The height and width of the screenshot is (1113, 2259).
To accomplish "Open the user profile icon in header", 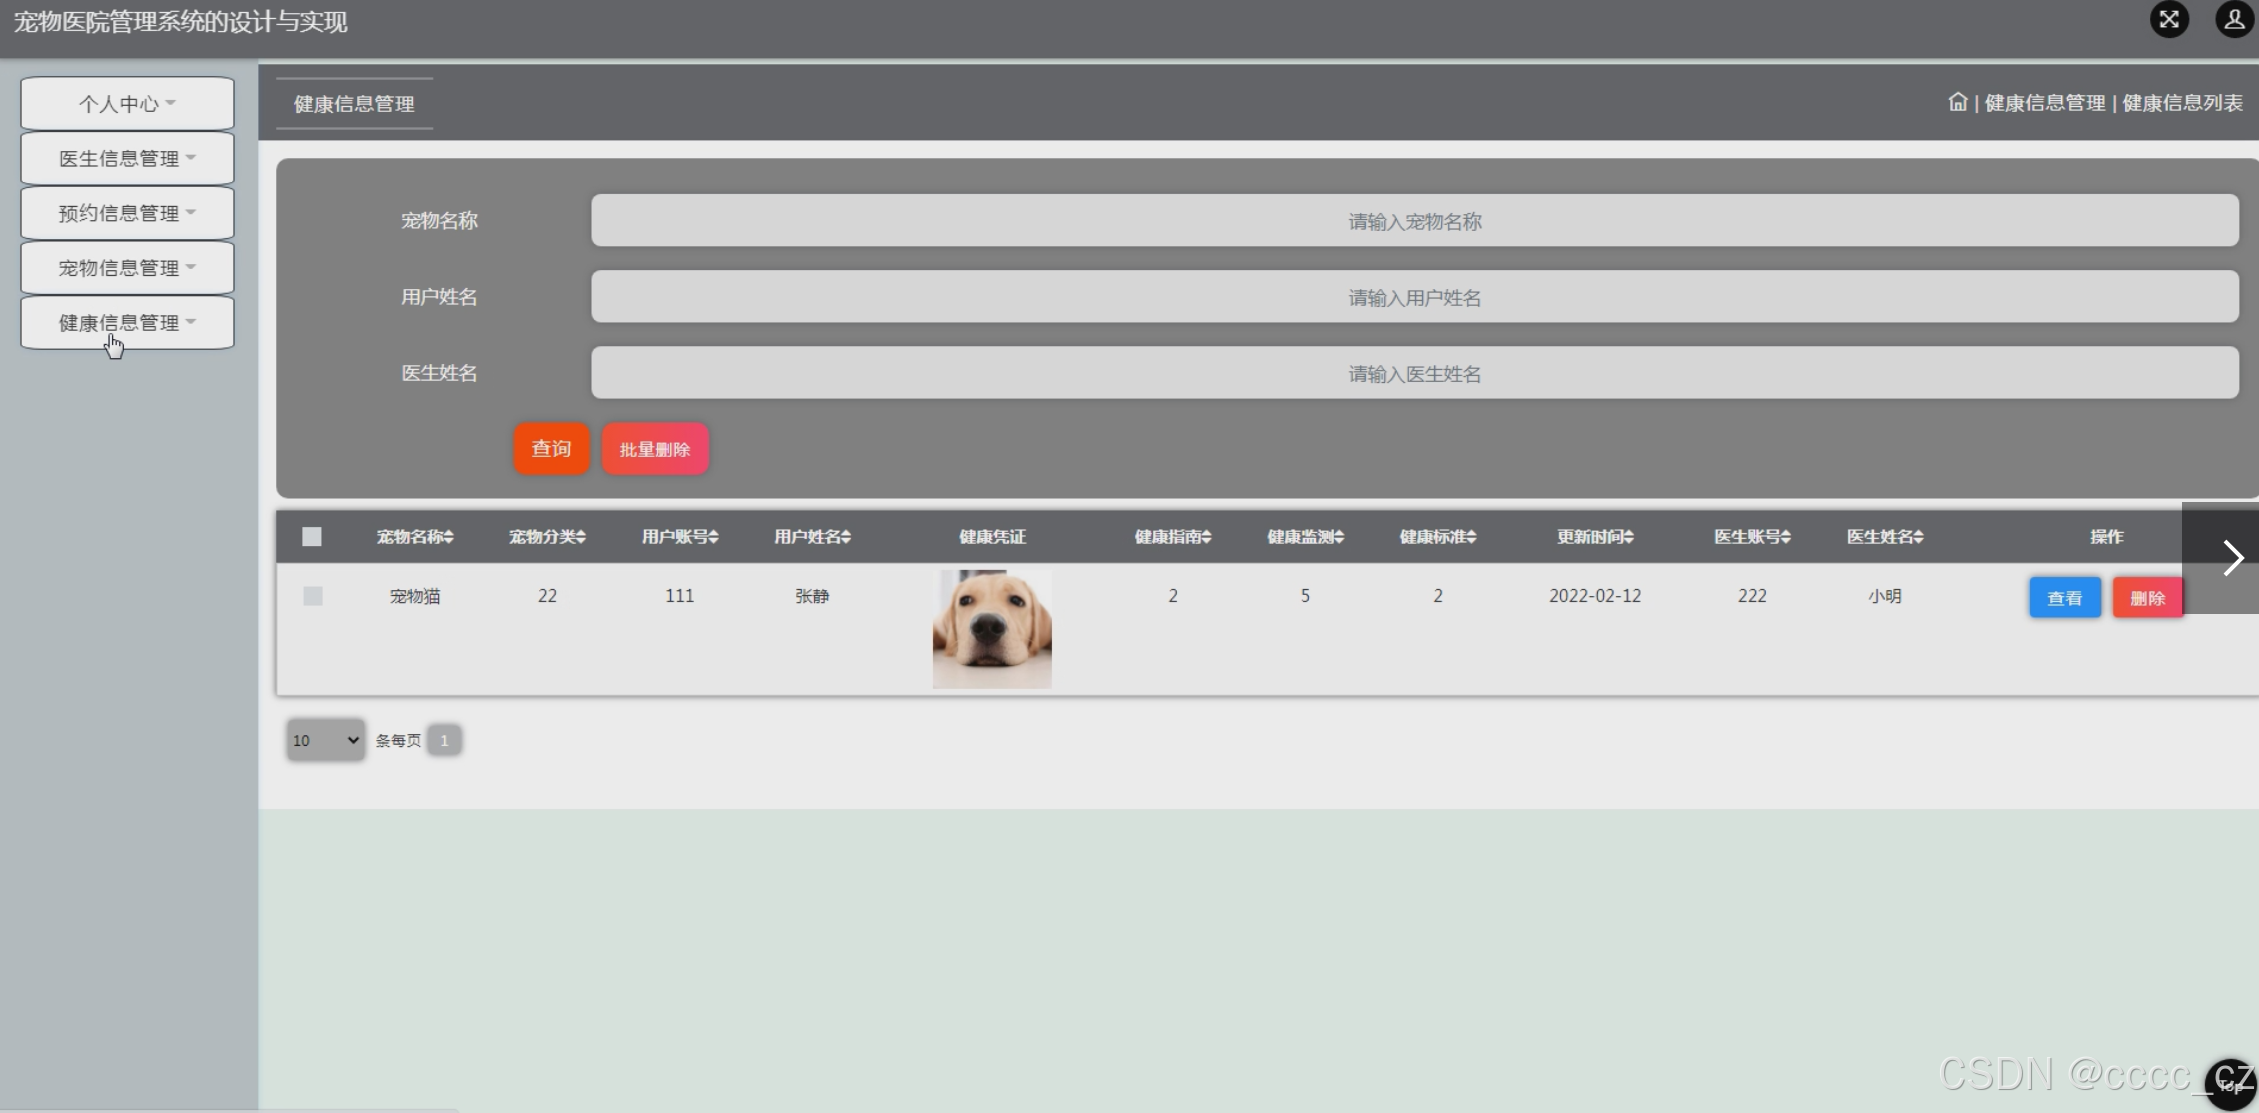I will click(x=2233, y=20).
